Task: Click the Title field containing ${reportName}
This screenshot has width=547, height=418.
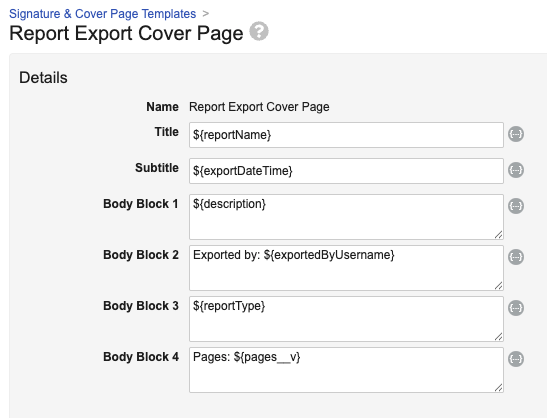Action: (346, 135)
